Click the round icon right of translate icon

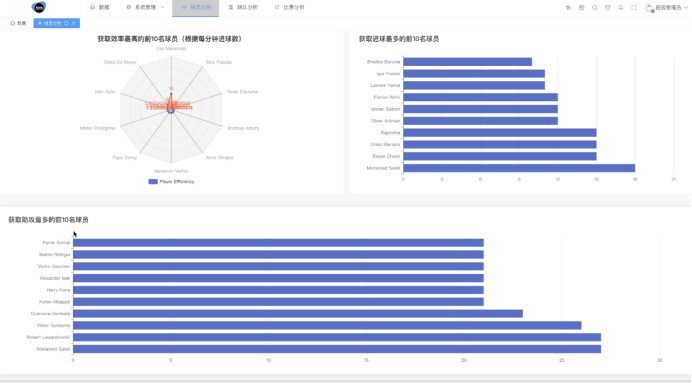point(582,8)
